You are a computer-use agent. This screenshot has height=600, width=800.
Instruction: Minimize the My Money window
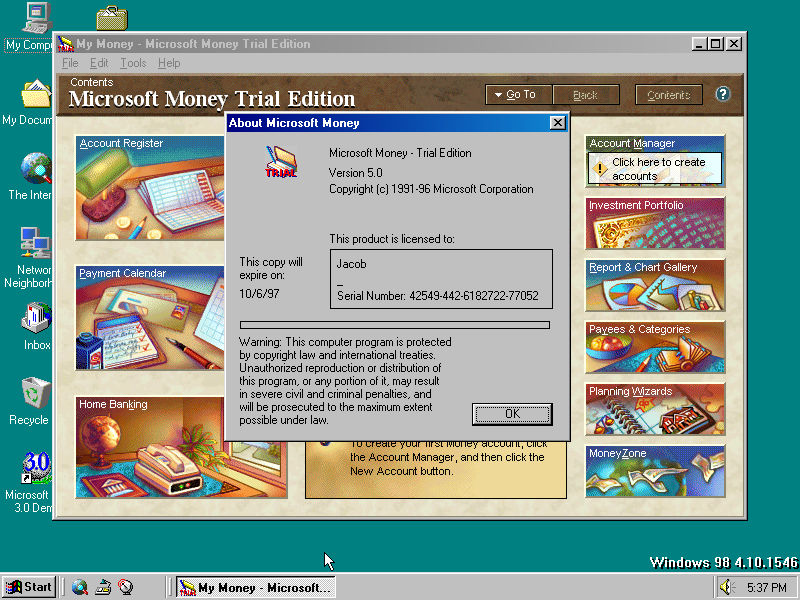click(699, 44)
